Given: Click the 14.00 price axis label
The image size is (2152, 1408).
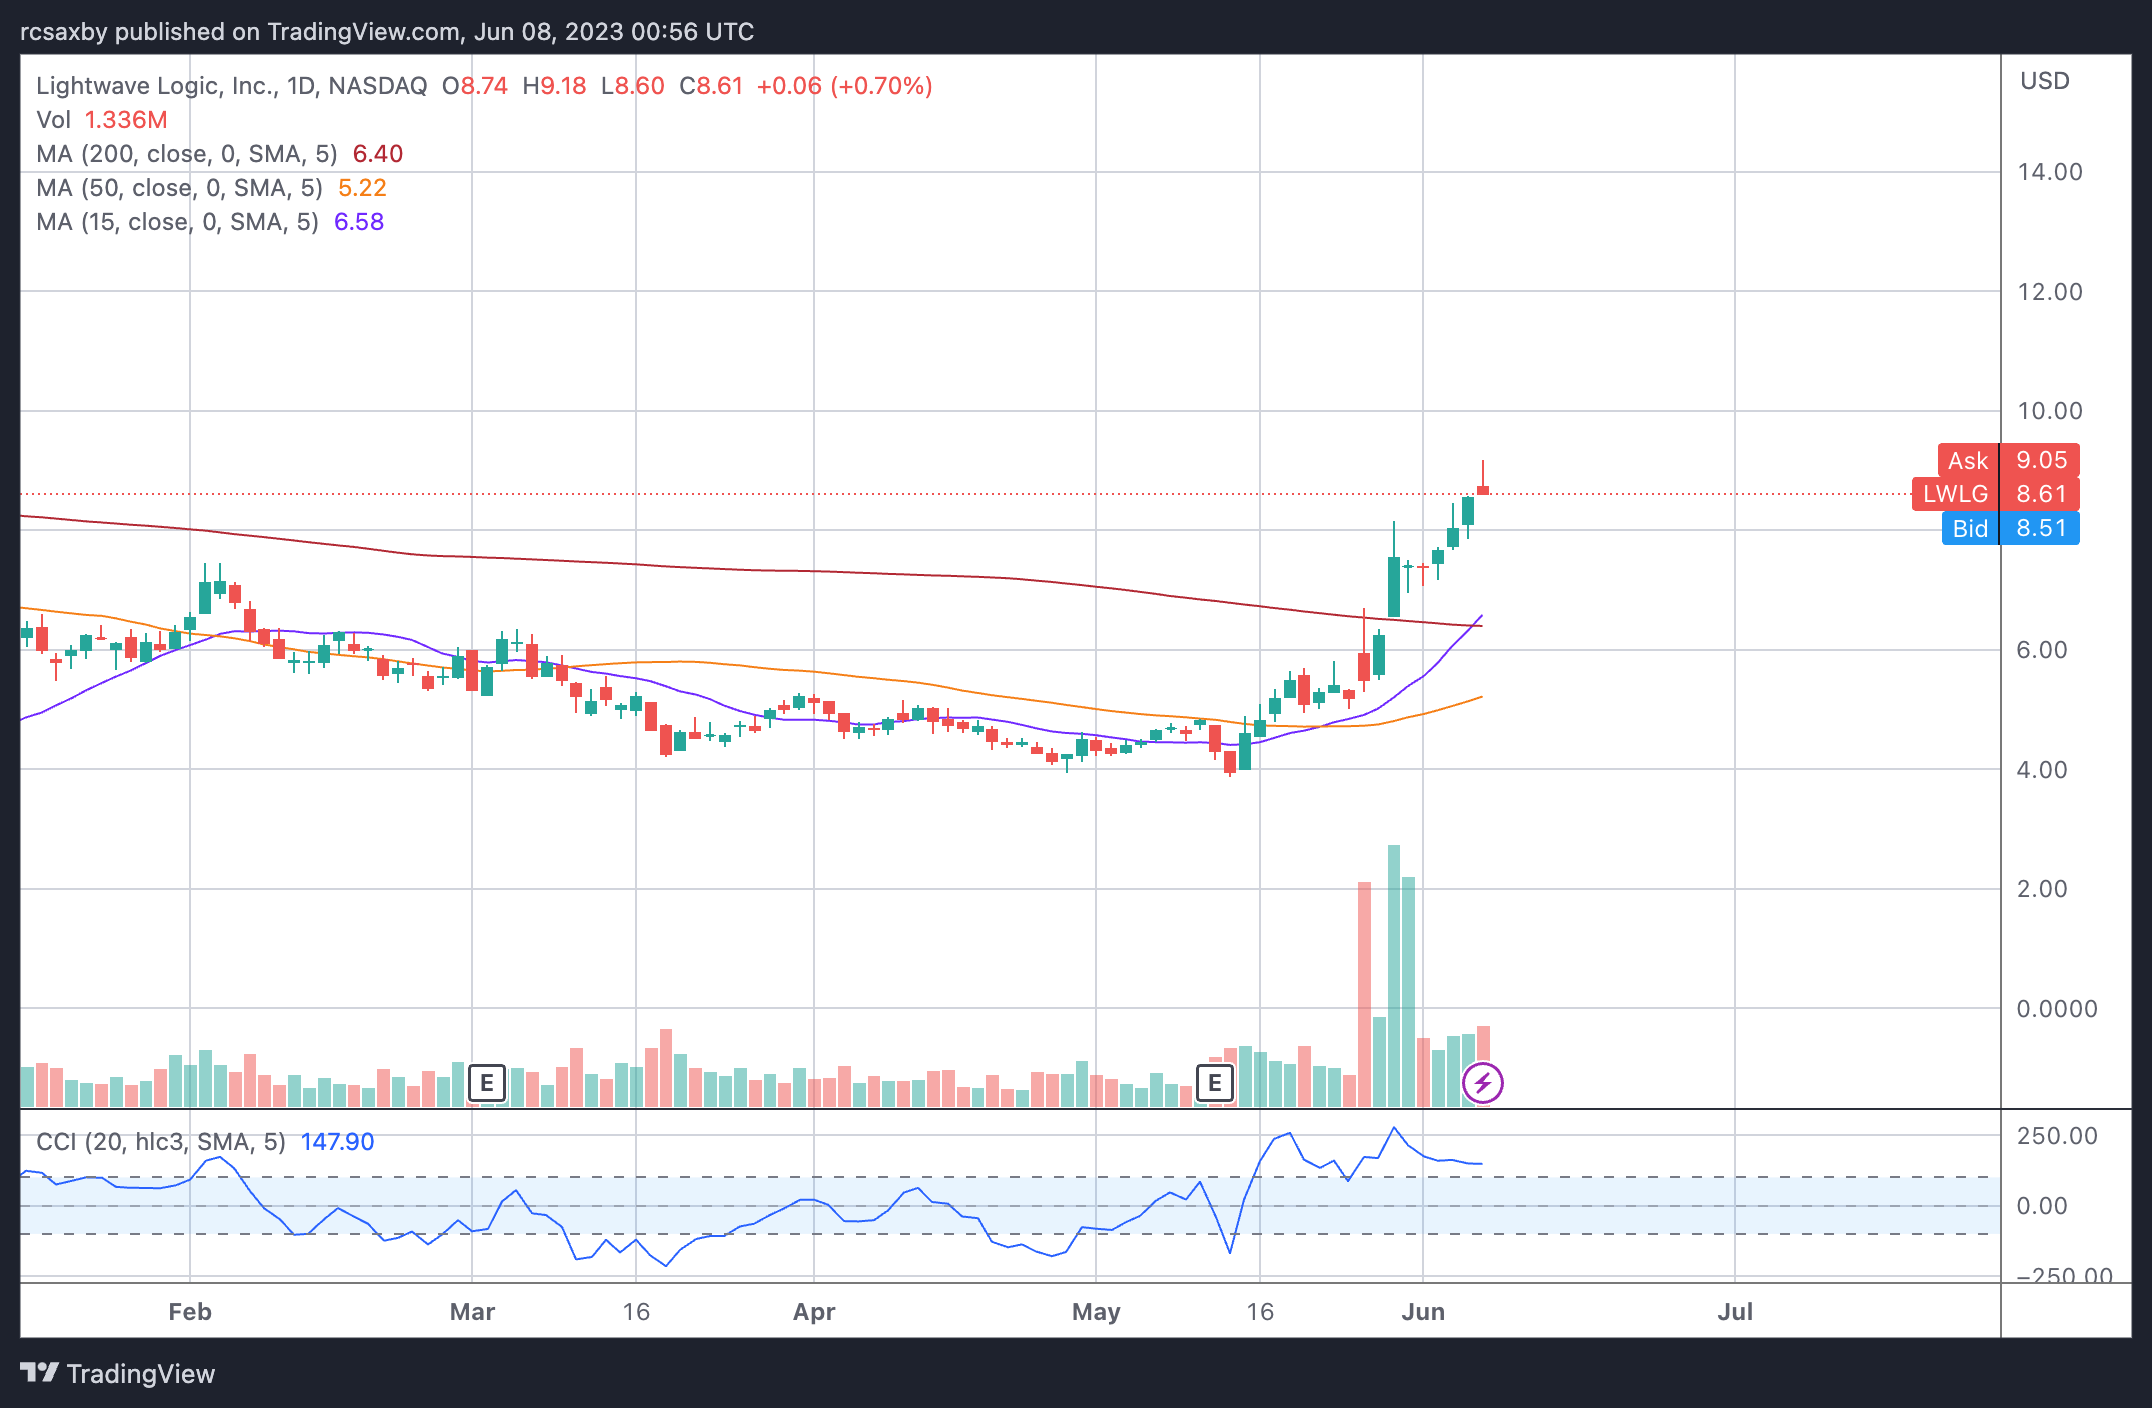Looking at the screenshot, I should (2050, 172).
